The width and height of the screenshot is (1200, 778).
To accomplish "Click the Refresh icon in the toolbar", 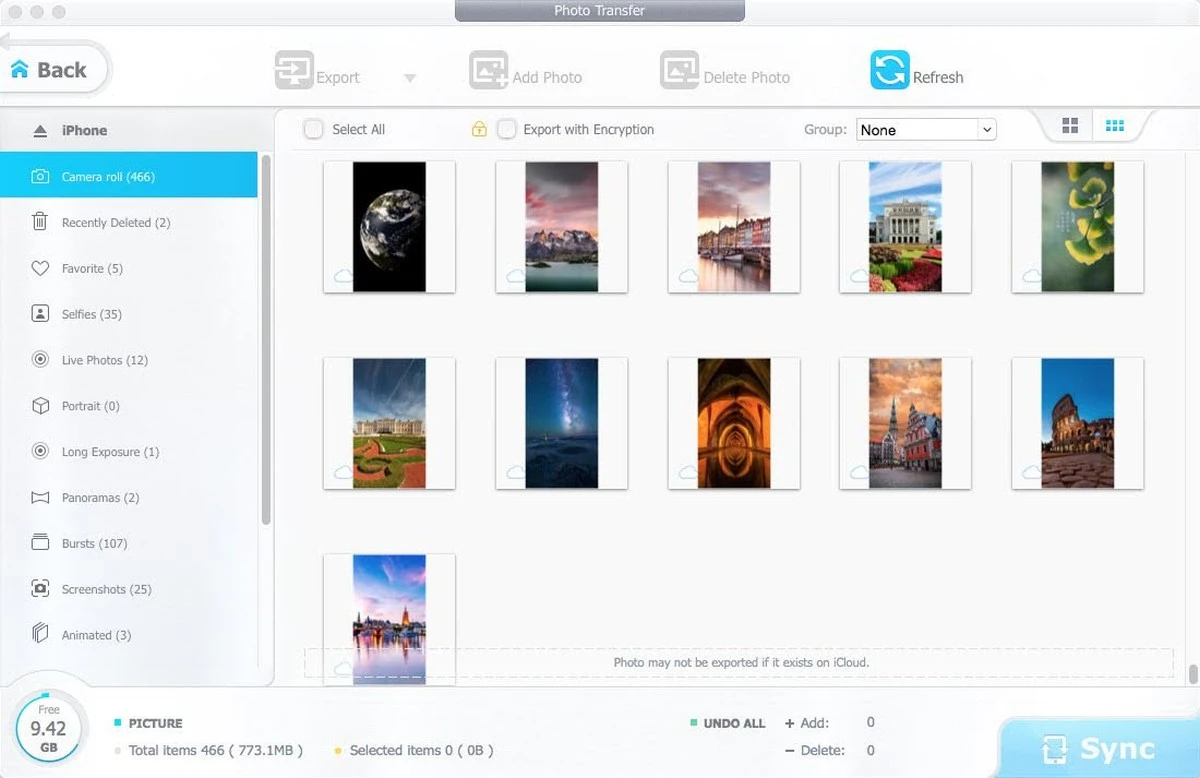I will point(889,70).
